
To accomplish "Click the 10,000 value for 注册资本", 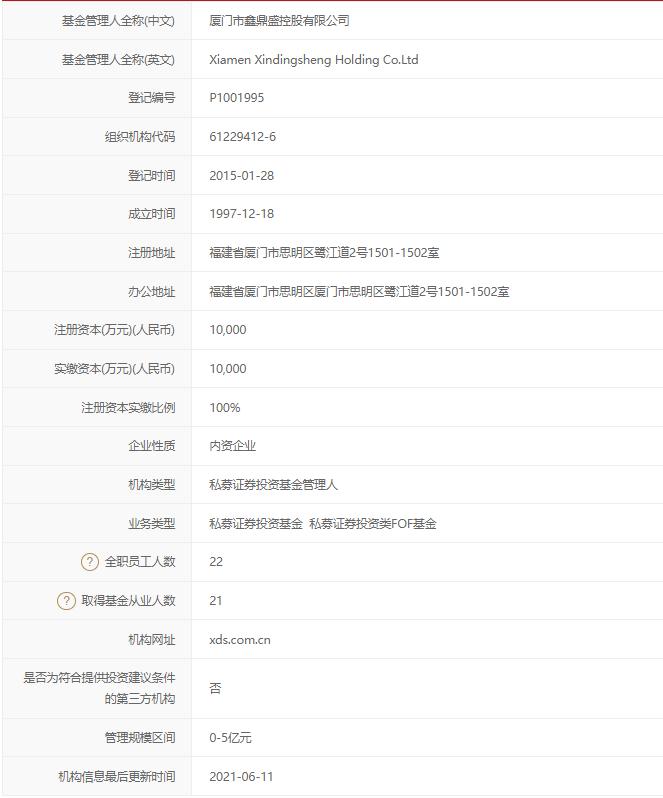I will pos(228,330).
